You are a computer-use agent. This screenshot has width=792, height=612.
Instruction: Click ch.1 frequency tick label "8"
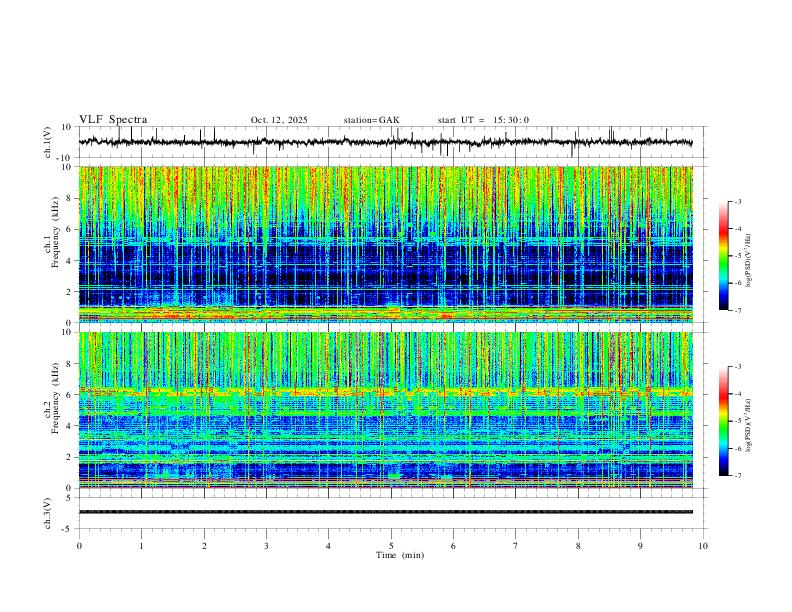tap(69, 198)
